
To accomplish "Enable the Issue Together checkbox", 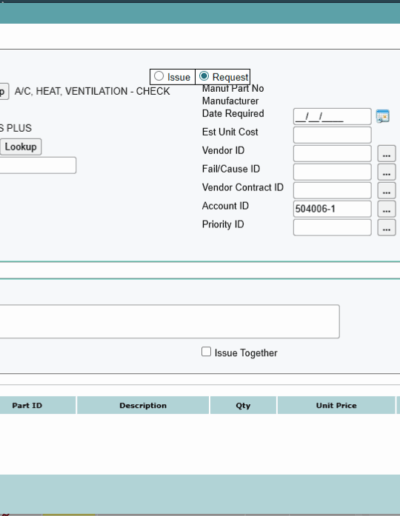I will pyautogui.click(x=206, y=352).
